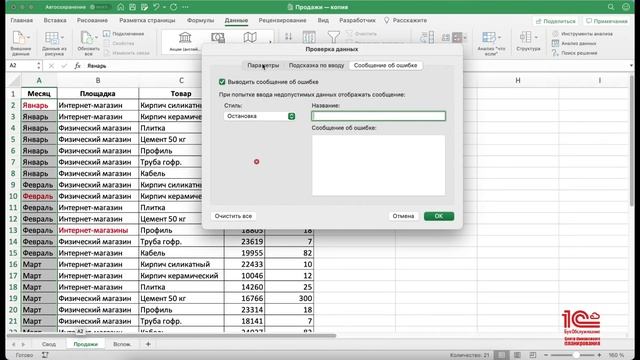Image resolution: width=640 pixels, height=360 pixels.
Task: Select cell with value 23619
Action: (x=244, y=242)
